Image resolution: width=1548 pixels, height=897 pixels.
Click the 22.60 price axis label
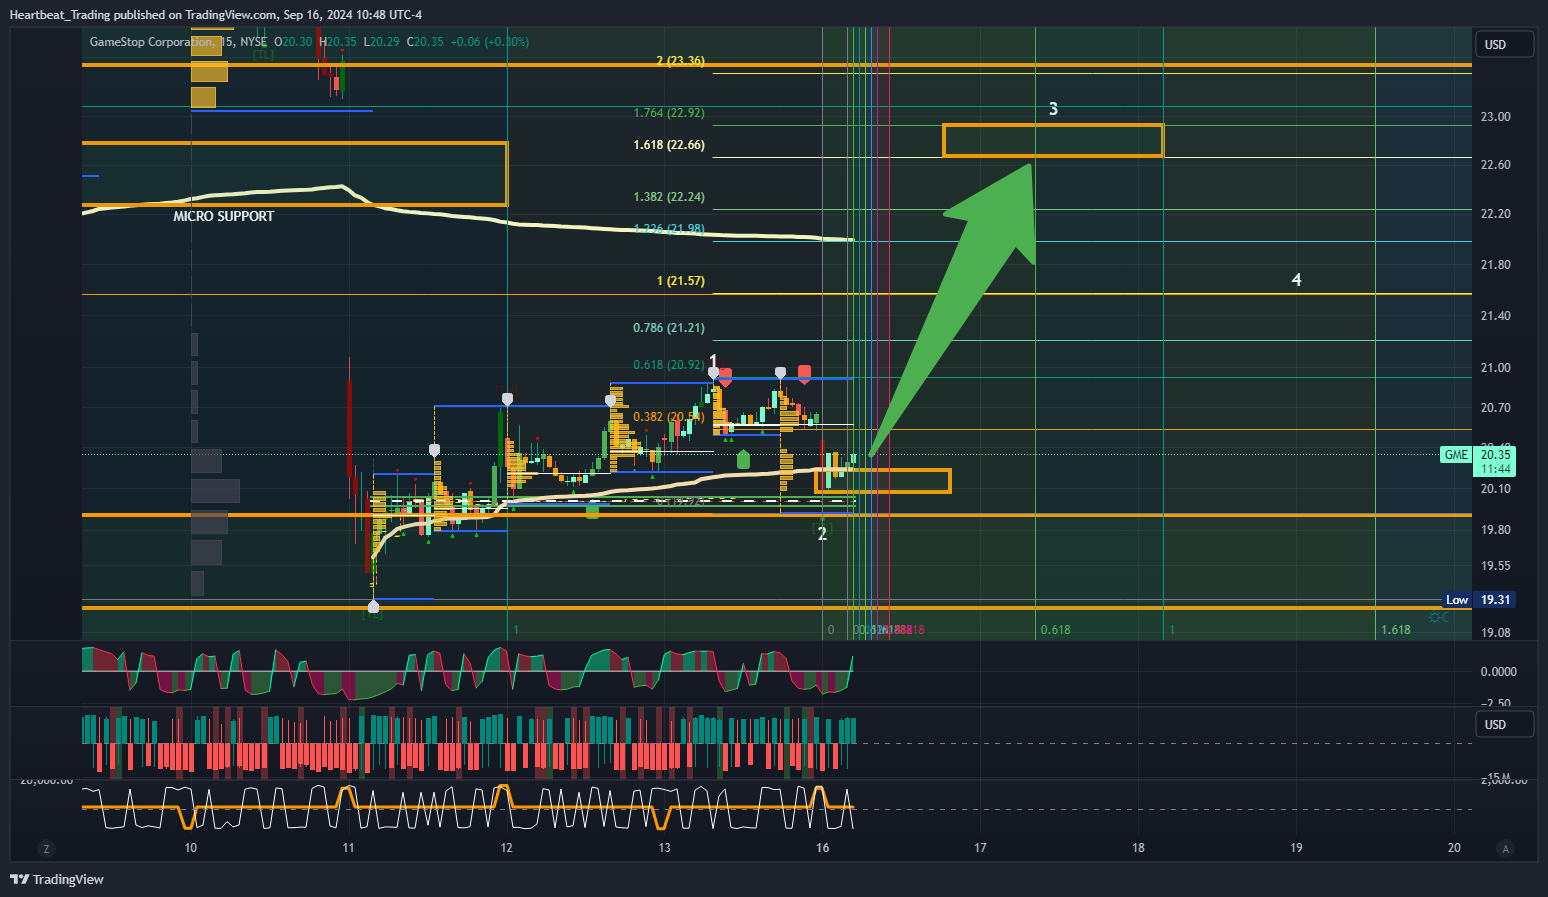[1495, 165]
